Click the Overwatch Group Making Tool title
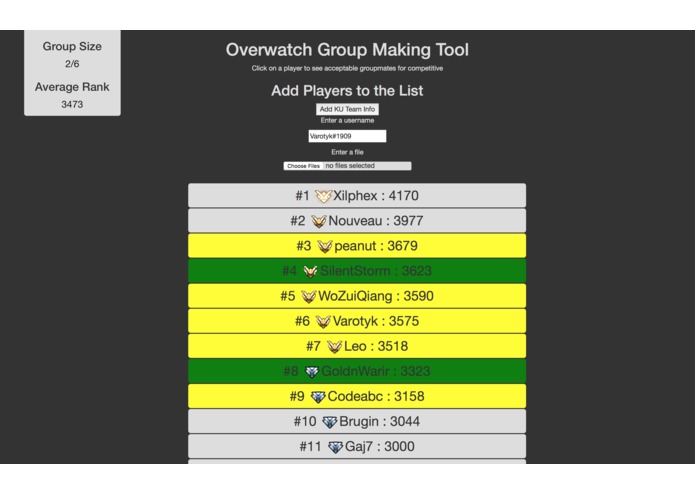Screen dimensions: 695x494 [x=347, y=50]
